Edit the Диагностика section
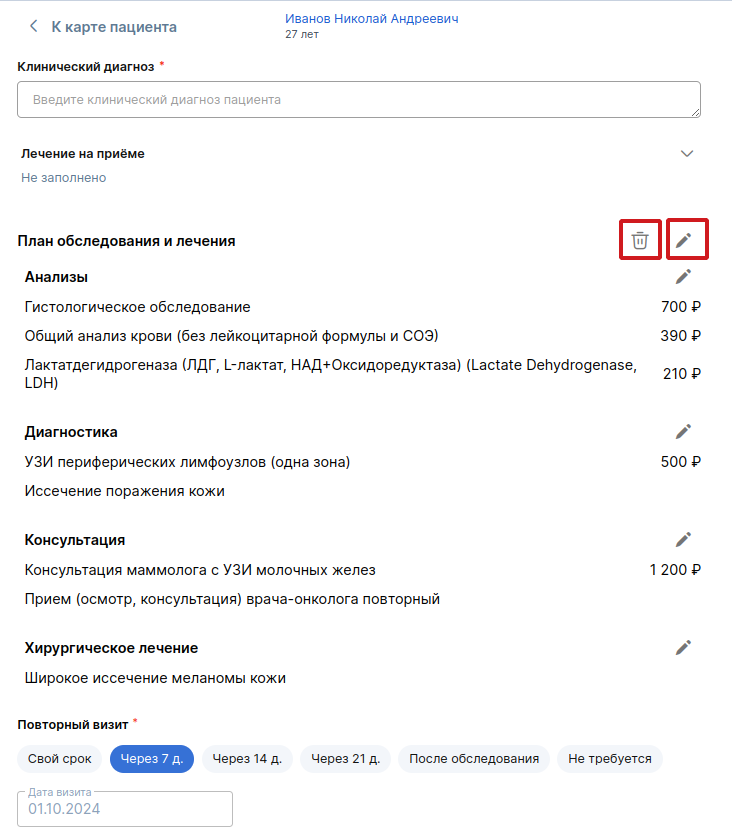Viewport: 732px width, 837px height. click(684, 431)
